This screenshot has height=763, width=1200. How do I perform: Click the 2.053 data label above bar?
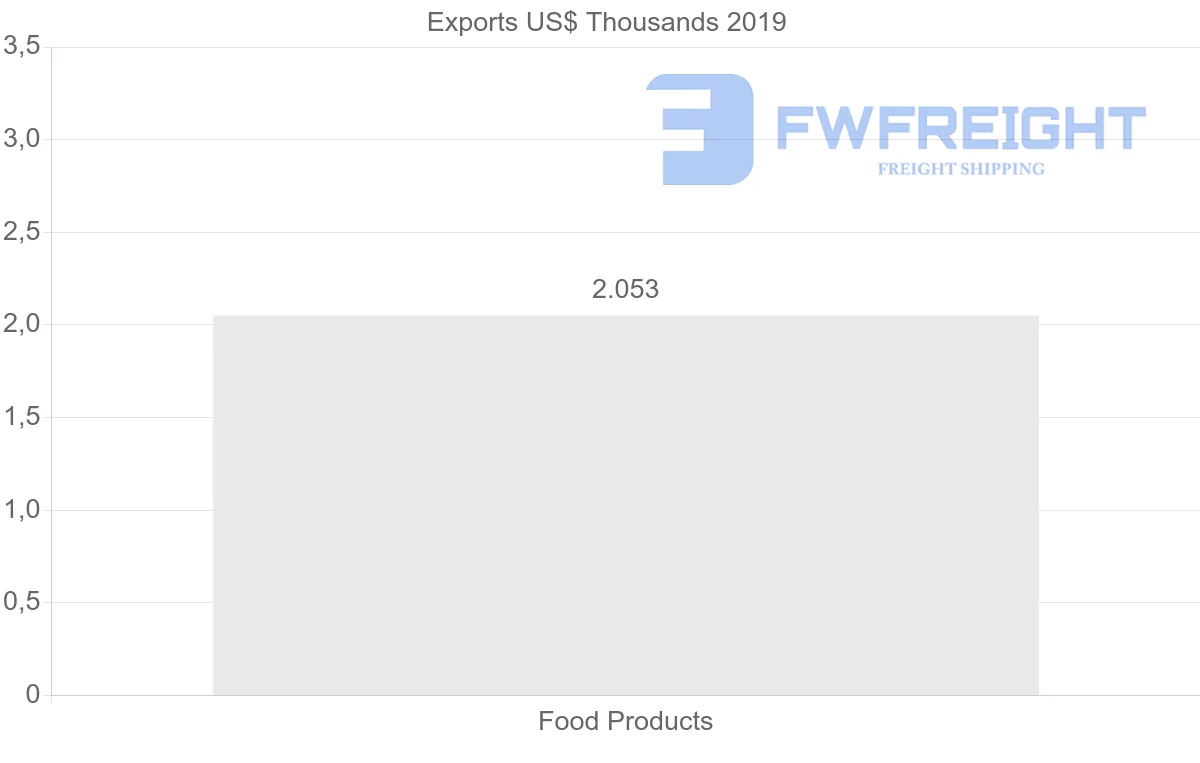click(625, 290)
